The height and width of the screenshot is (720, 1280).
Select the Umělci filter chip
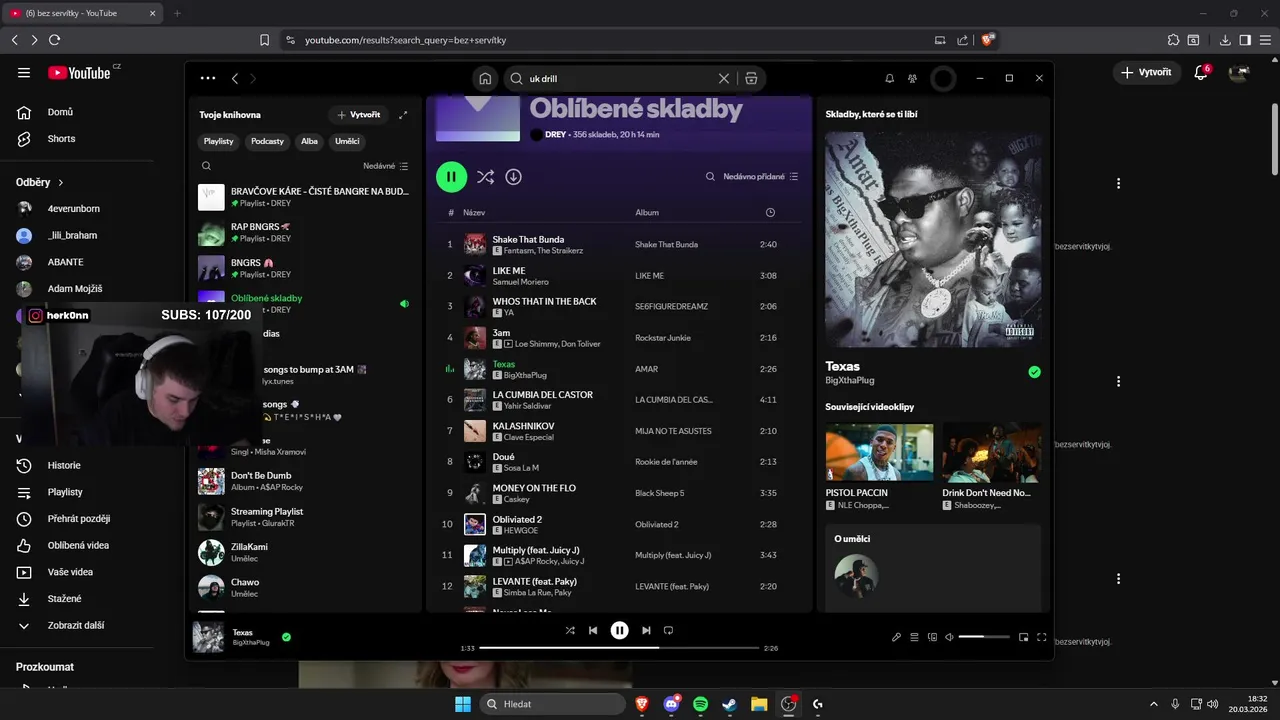pos(347,141)
